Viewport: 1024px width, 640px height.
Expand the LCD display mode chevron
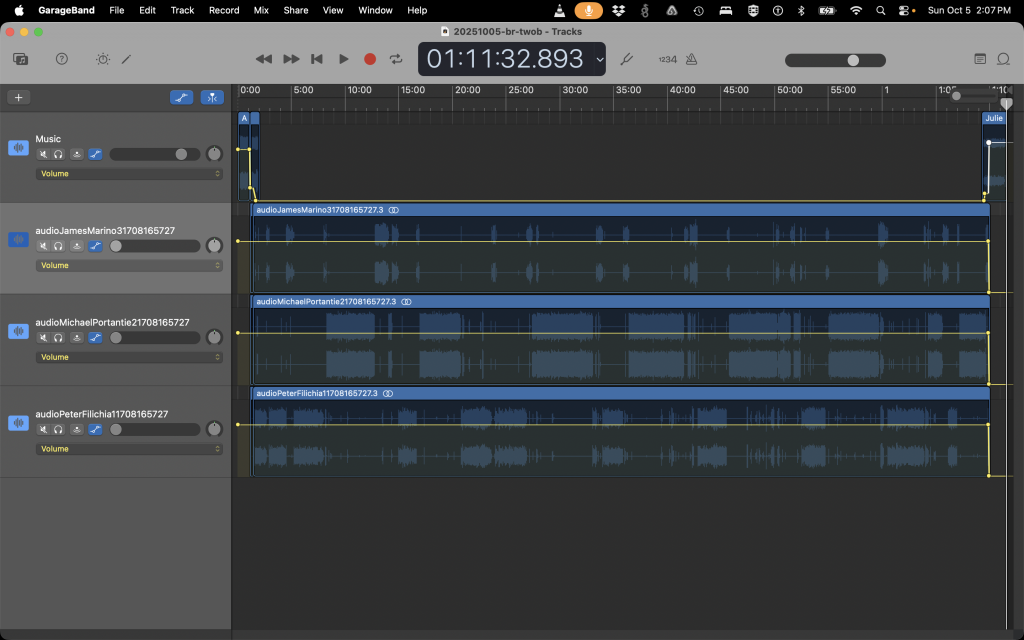[600, 59]
